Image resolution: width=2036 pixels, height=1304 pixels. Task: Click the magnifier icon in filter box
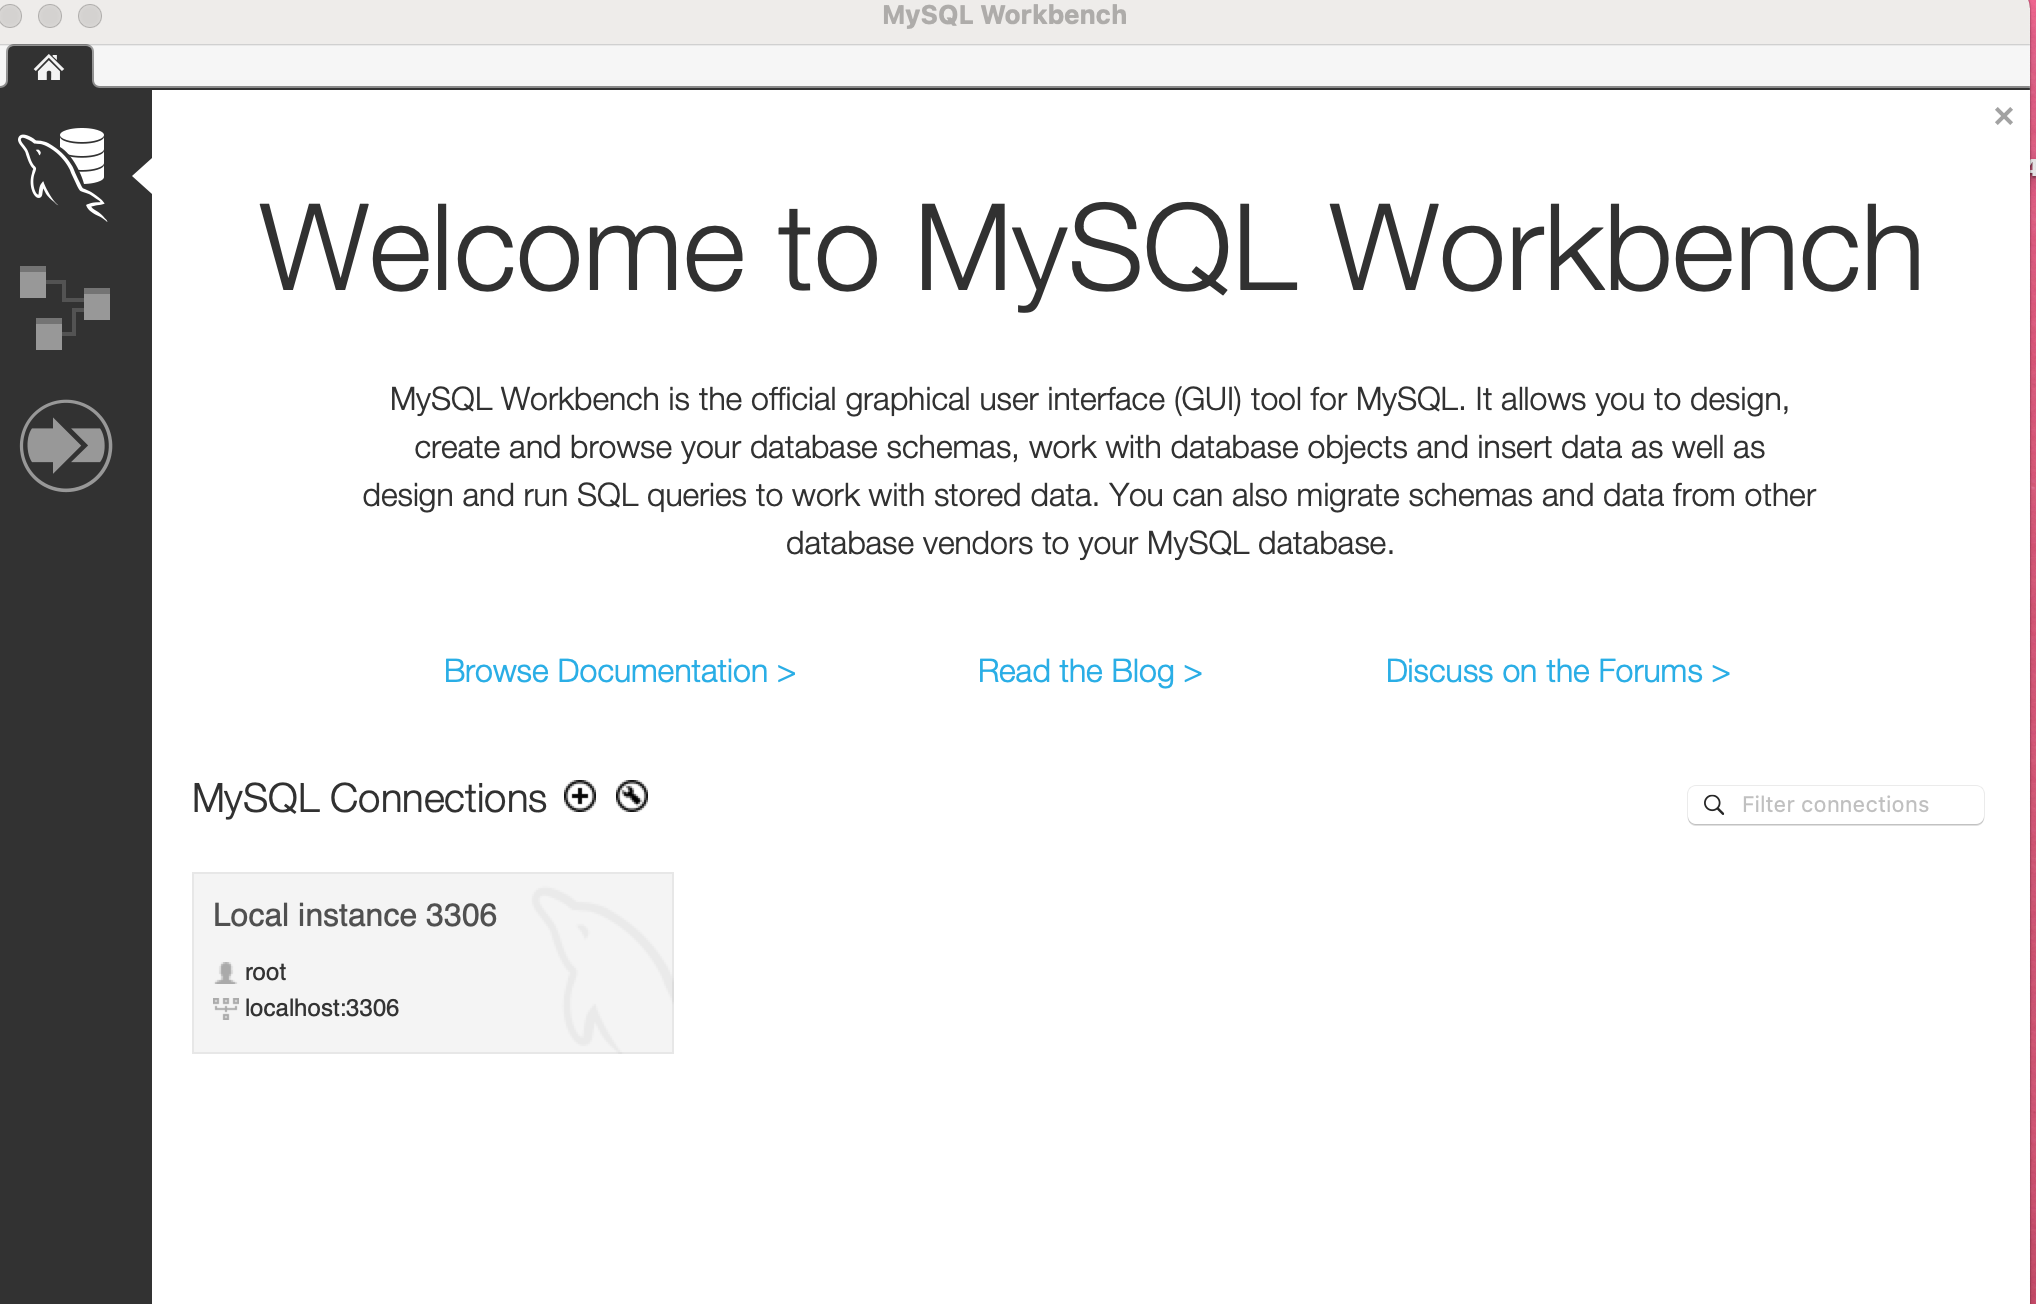point(1714,805)
